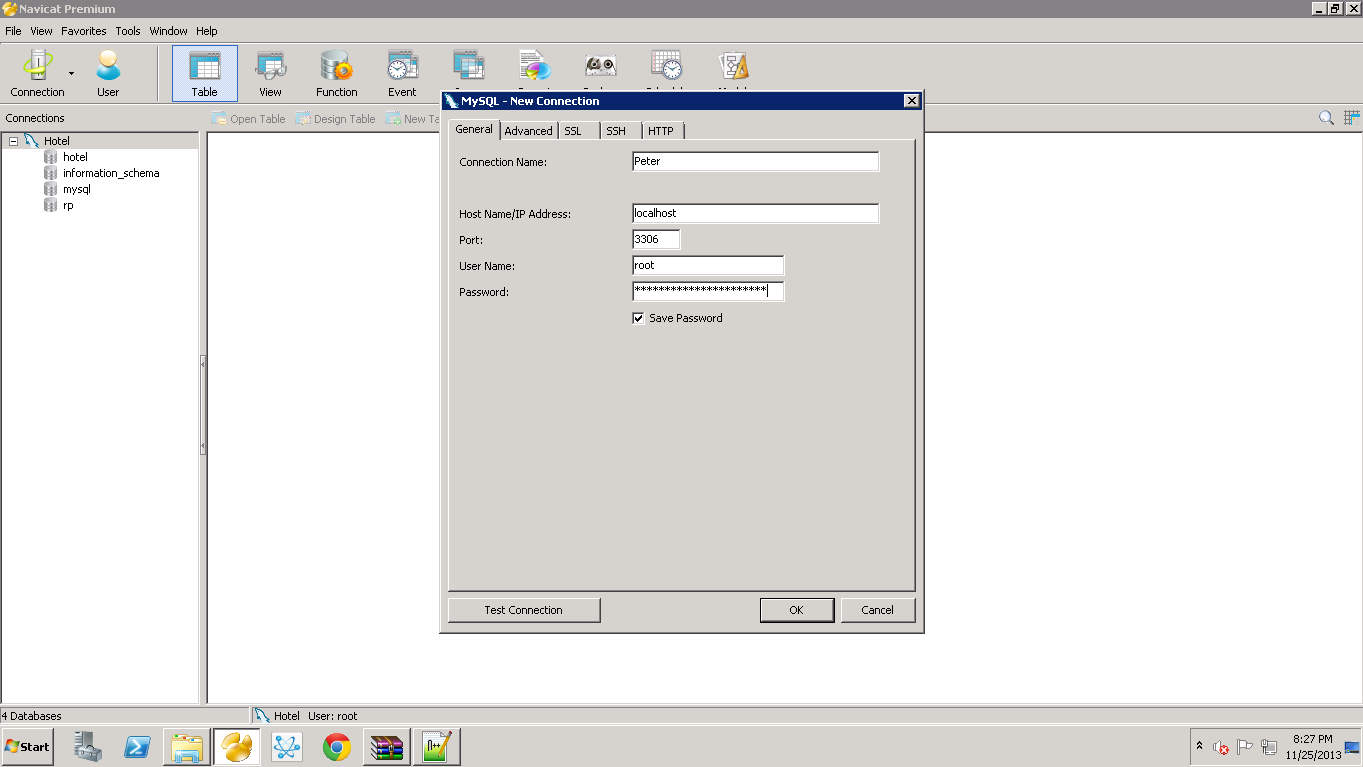Click the Windows Start button
Viewport: 1363px width, 767px height.
click(x=27, y=746)
